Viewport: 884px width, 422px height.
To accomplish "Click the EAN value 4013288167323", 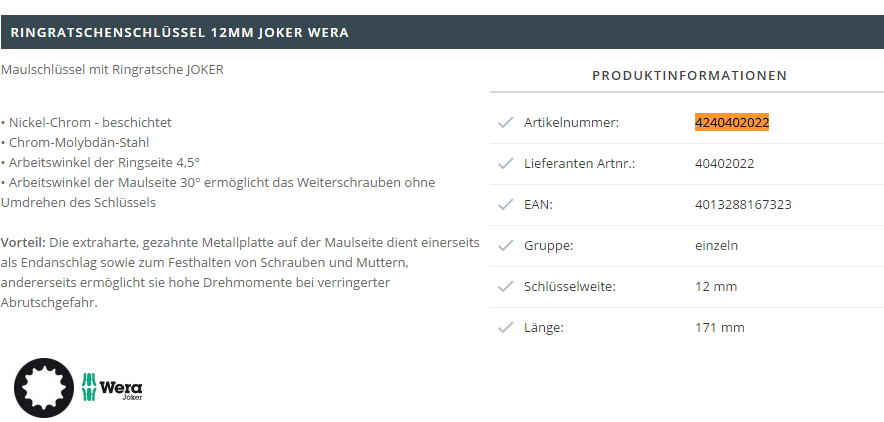I will (x=743, y=205).
